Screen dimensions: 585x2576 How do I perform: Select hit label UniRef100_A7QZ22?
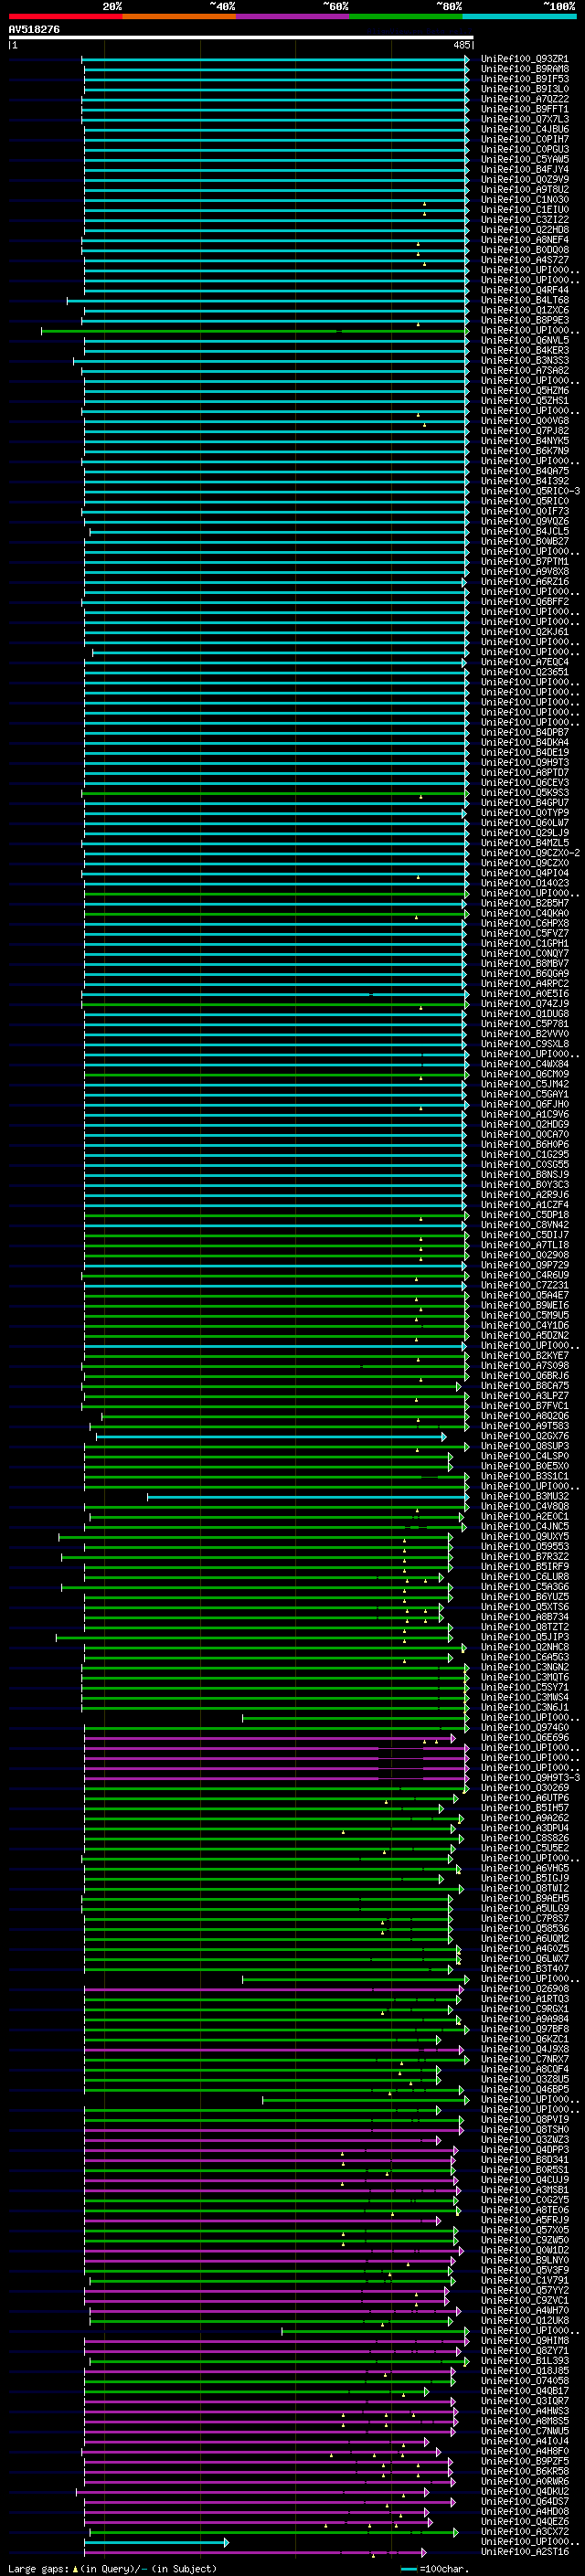coord(524,99)
